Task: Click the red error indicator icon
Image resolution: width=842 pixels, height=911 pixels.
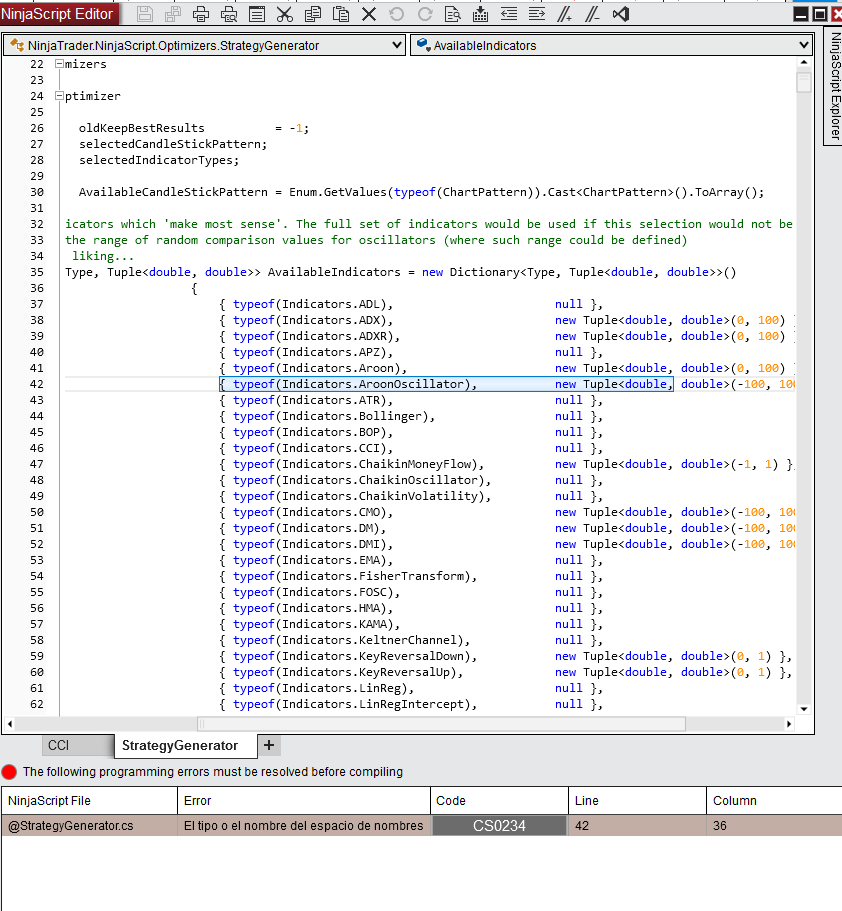Action: click(x=9, y=772)
